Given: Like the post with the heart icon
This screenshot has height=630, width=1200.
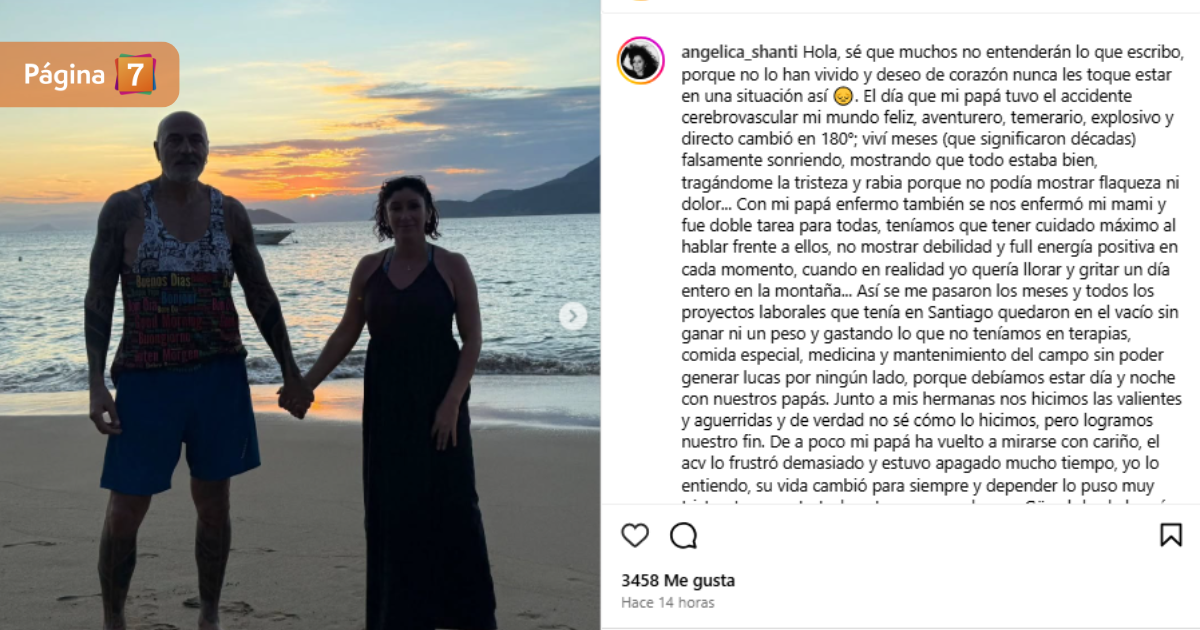Looking at the screenshot, I should pyautogui.click(x=635, y=535).
